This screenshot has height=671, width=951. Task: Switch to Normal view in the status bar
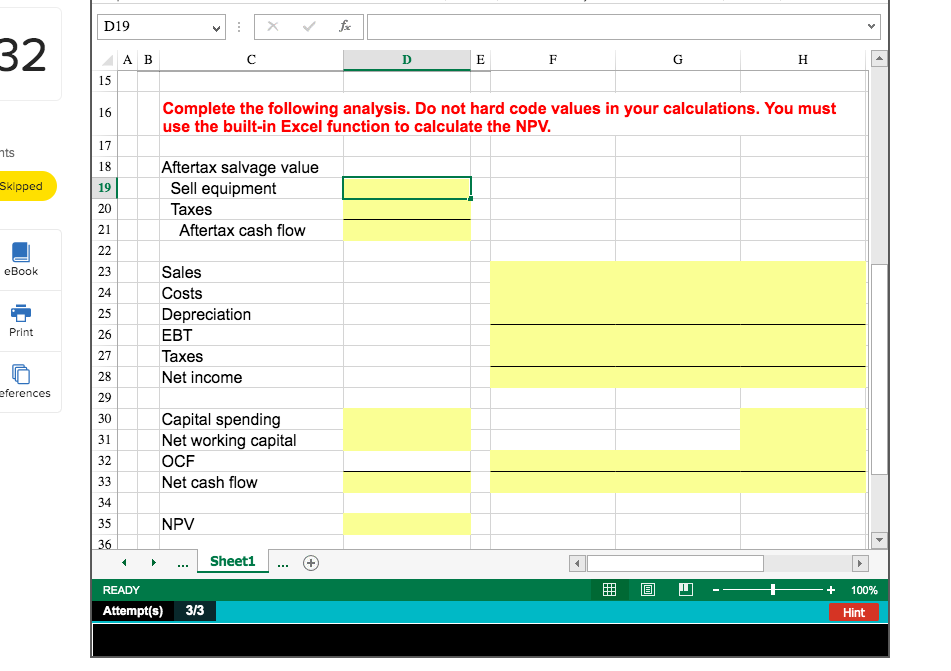609,590
